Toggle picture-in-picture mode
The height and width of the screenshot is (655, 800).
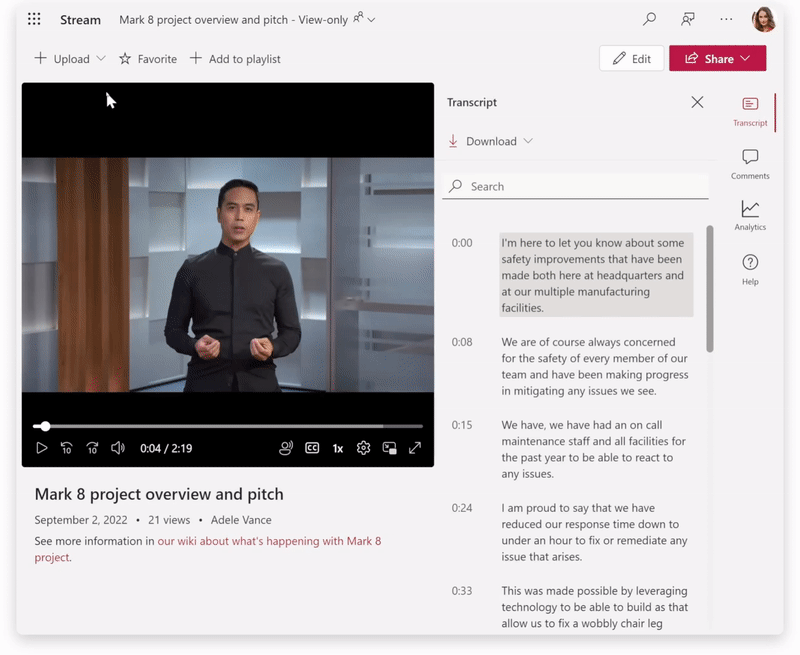[389, 448]
